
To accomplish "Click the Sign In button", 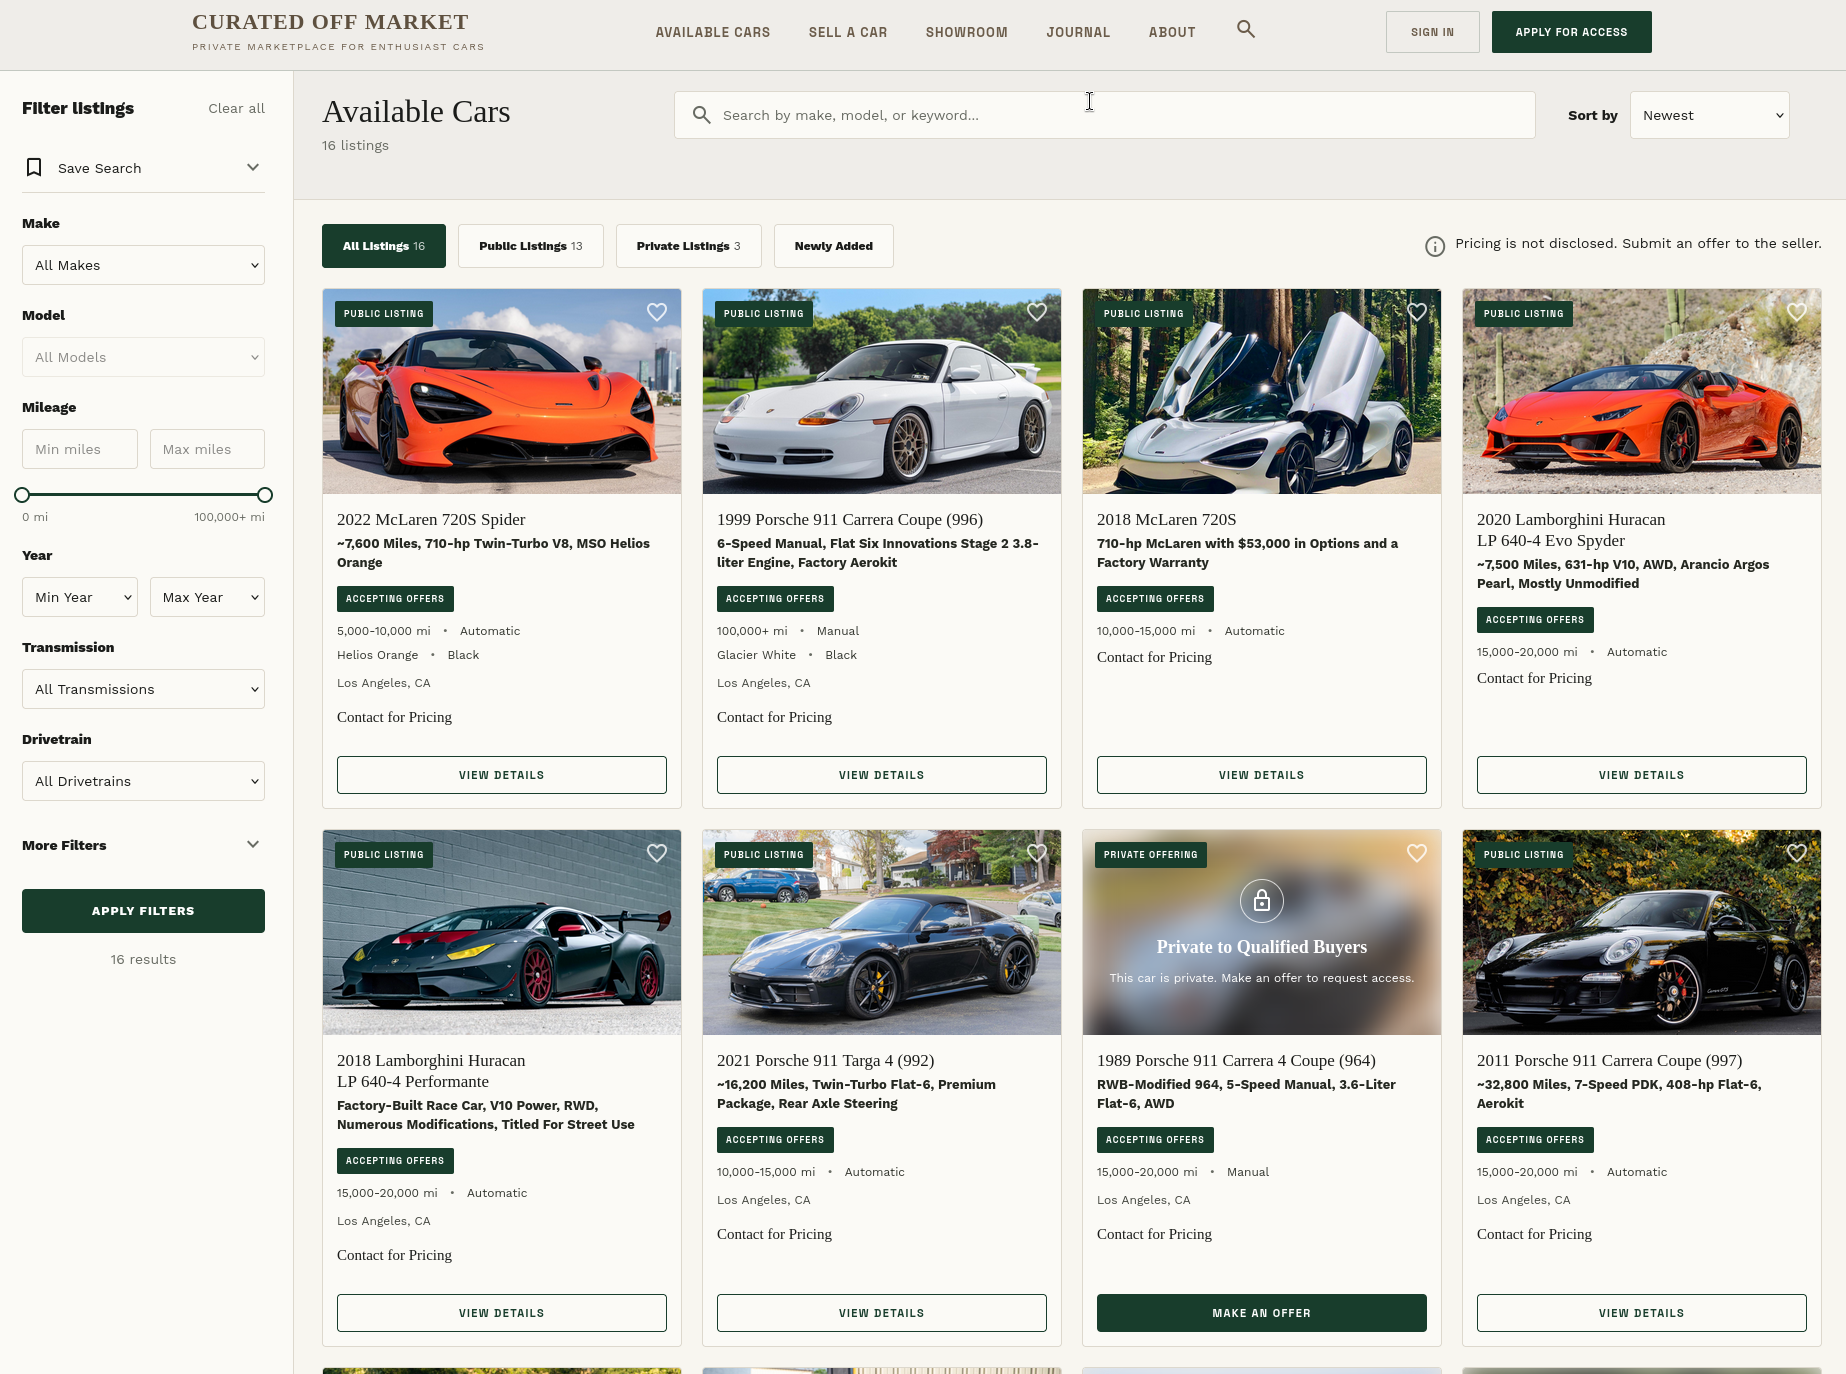I will click(x=1432, y=32).
